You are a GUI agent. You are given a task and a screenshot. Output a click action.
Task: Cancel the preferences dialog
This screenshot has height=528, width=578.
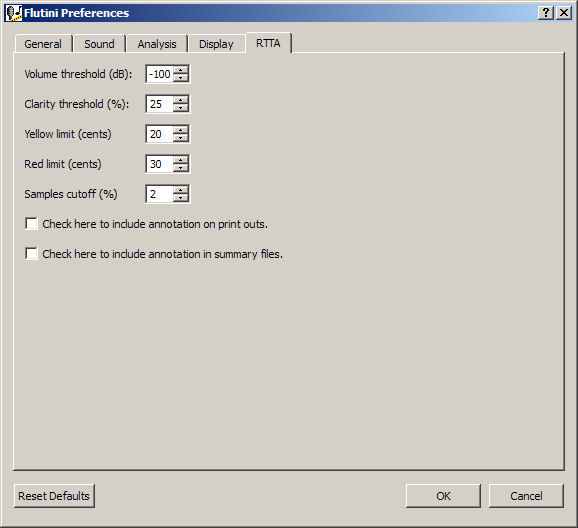(x=526, y=496)
